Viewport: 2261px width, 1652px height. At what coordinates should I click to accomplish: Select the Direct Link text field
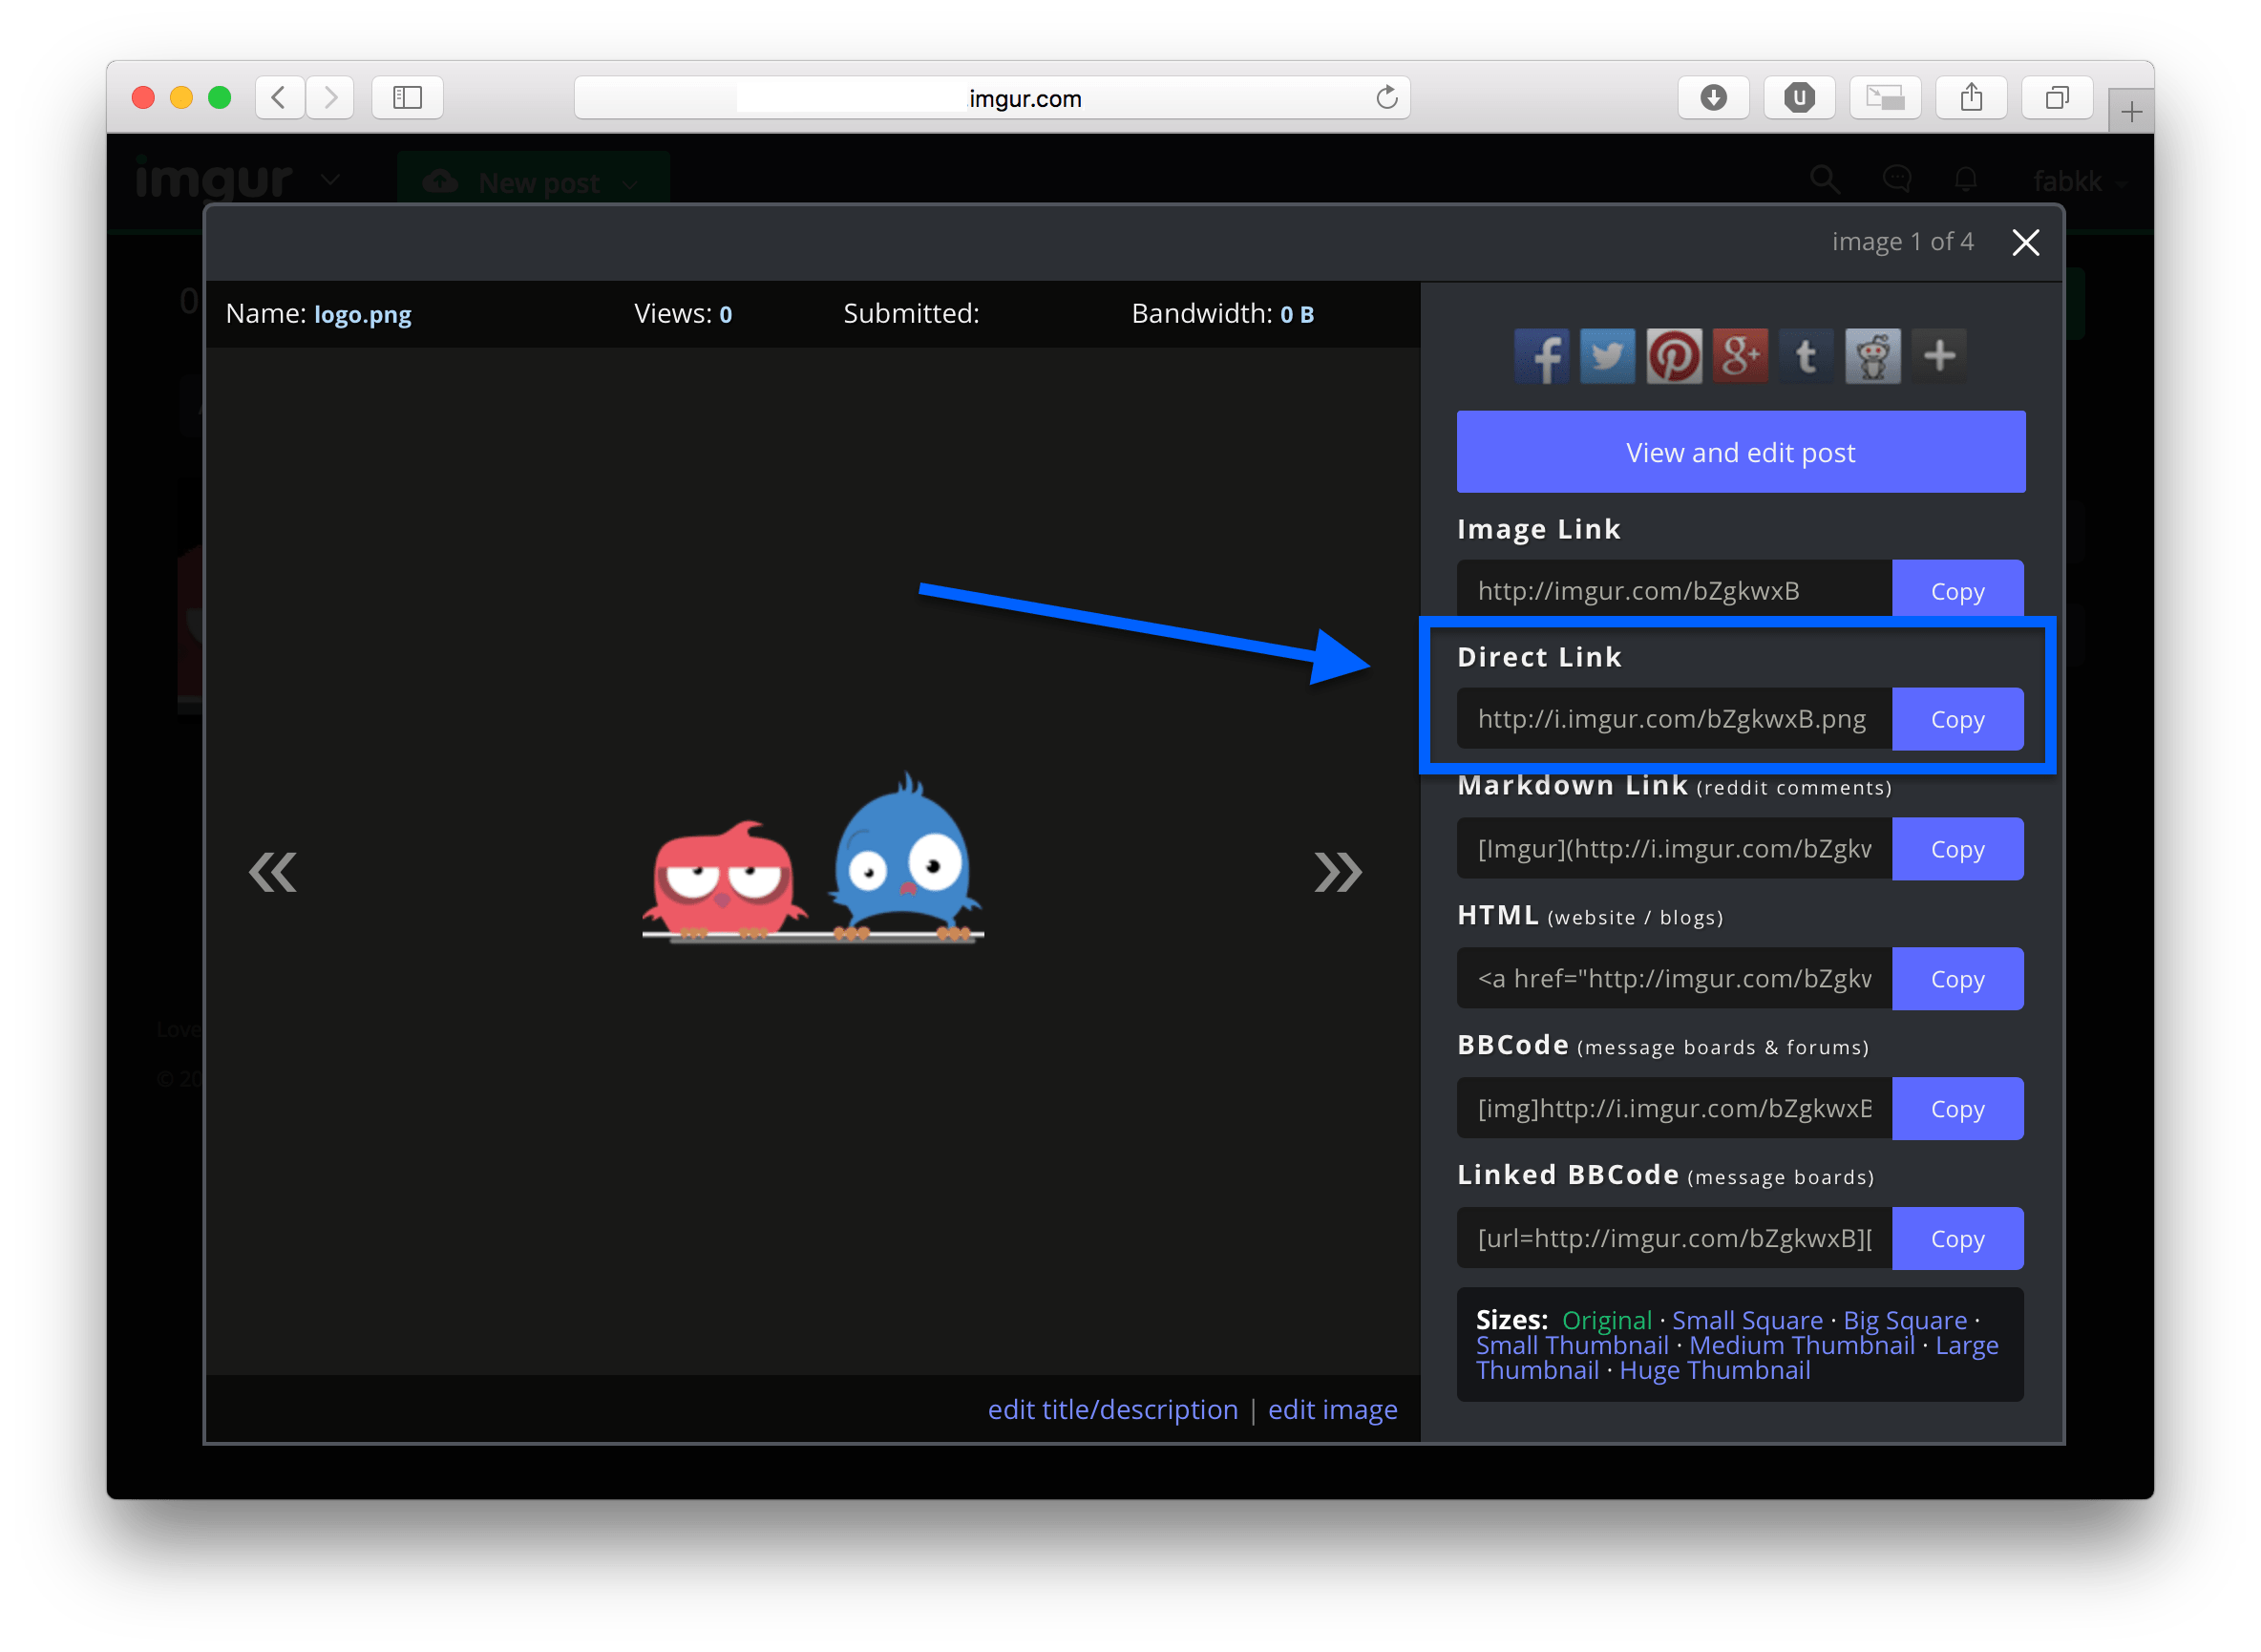[x=1674, y=719]
